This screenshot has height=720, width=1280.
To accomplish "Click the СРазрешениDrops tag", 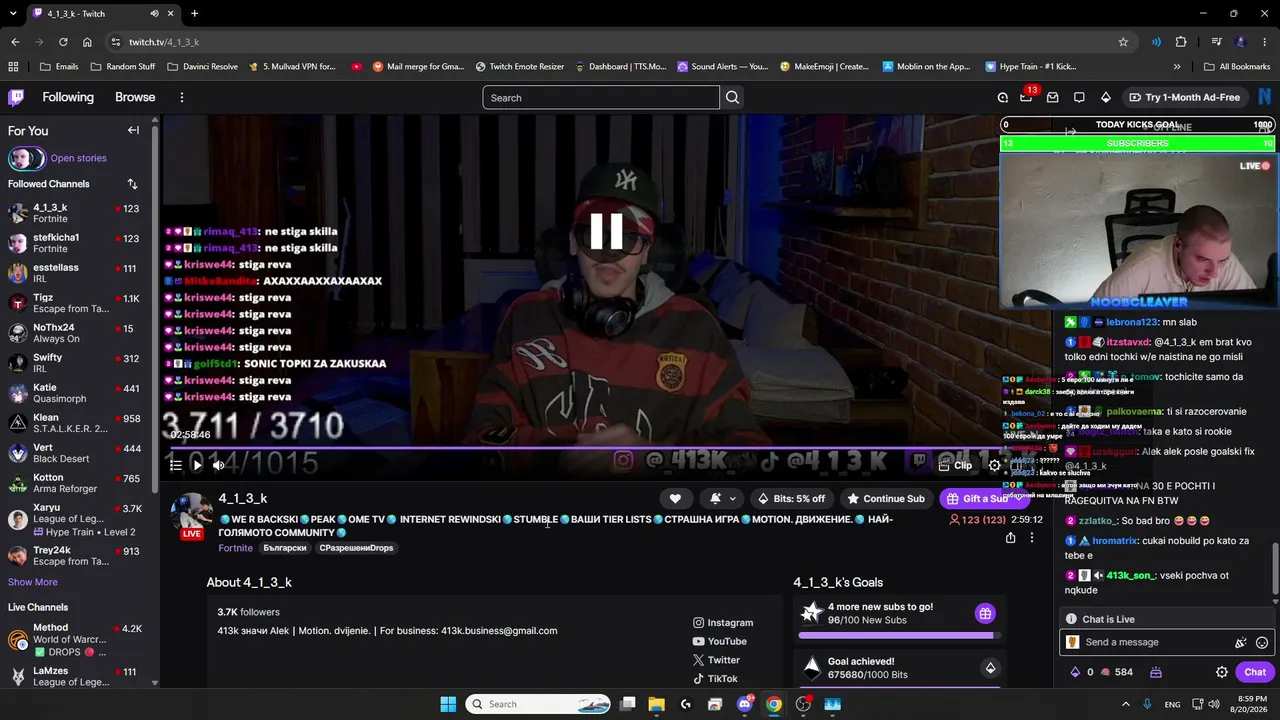I will 357,548.
